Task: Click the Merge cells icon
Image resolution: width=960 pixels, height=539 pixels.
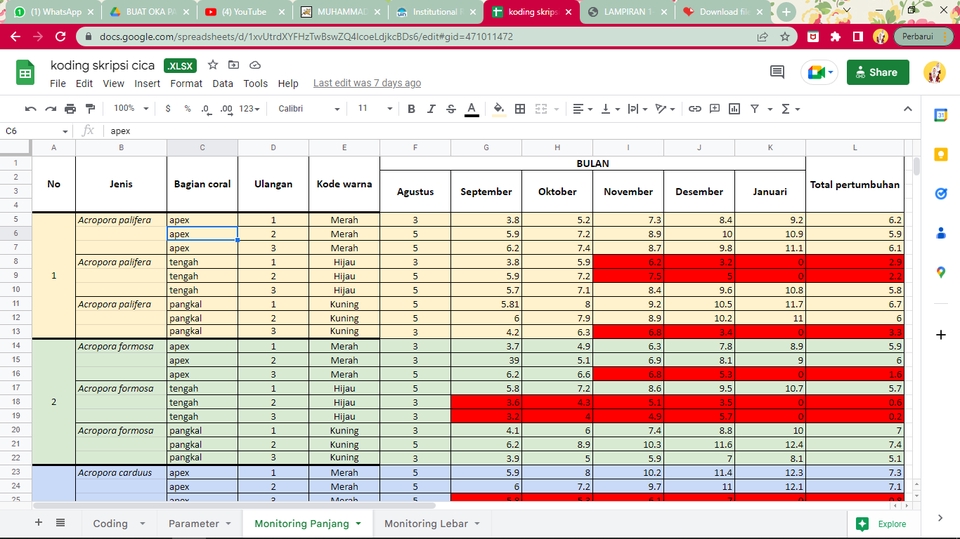Action: pos(541,109)
